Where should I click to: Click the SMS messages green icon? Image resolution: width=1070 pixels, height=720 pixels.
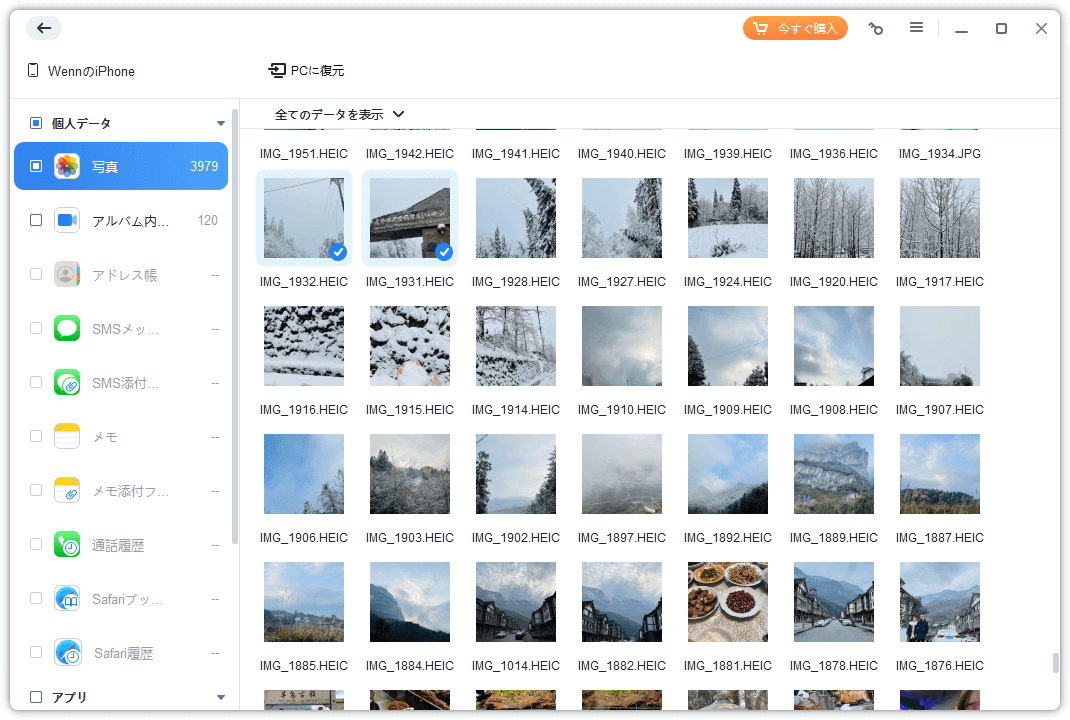67,328
